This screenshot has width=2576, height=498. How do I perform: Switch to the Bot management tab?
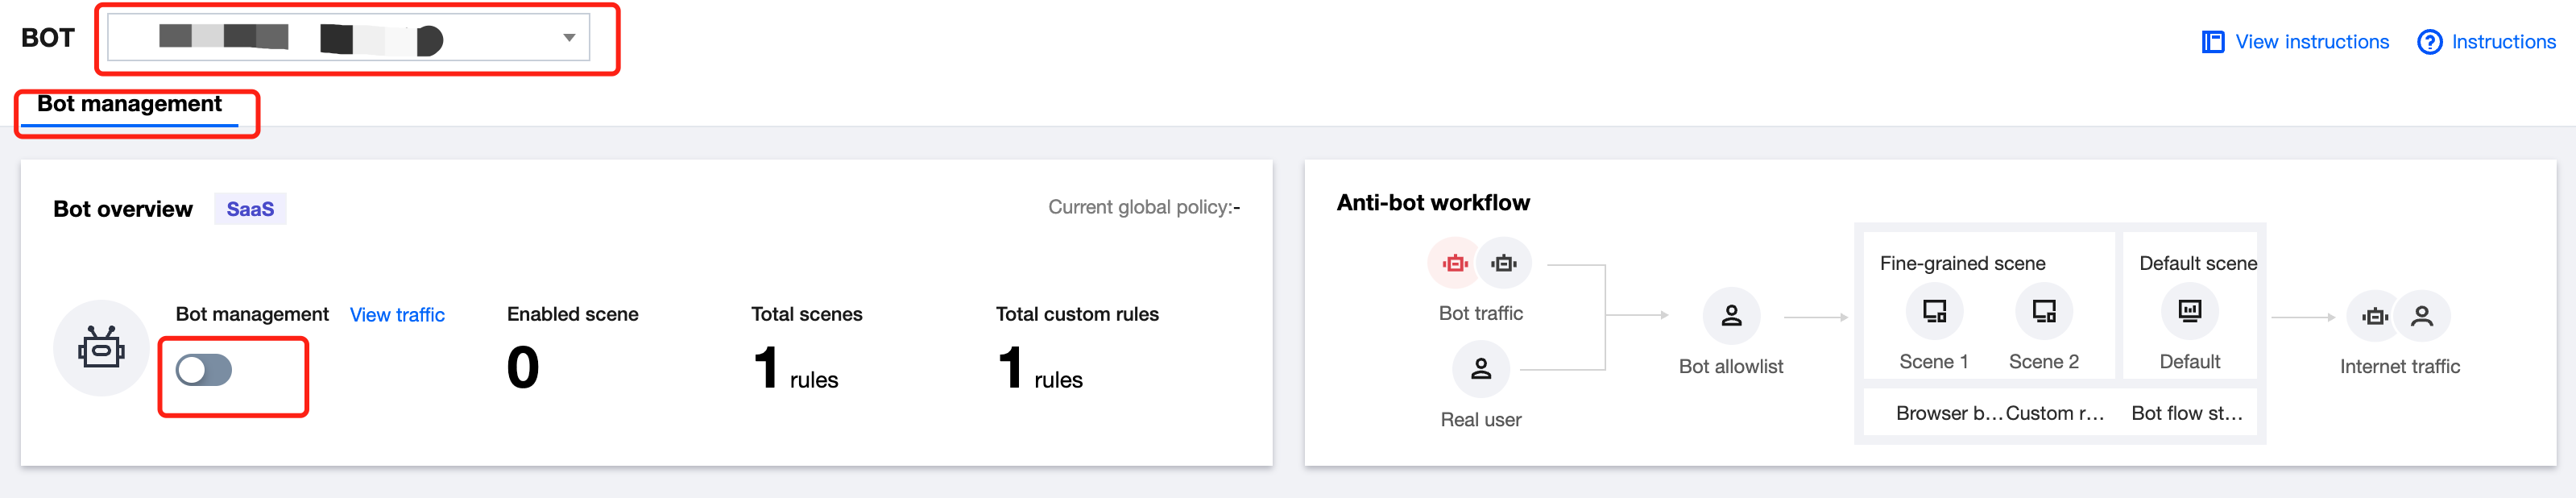pyautogui.click(x=129, y=104)
